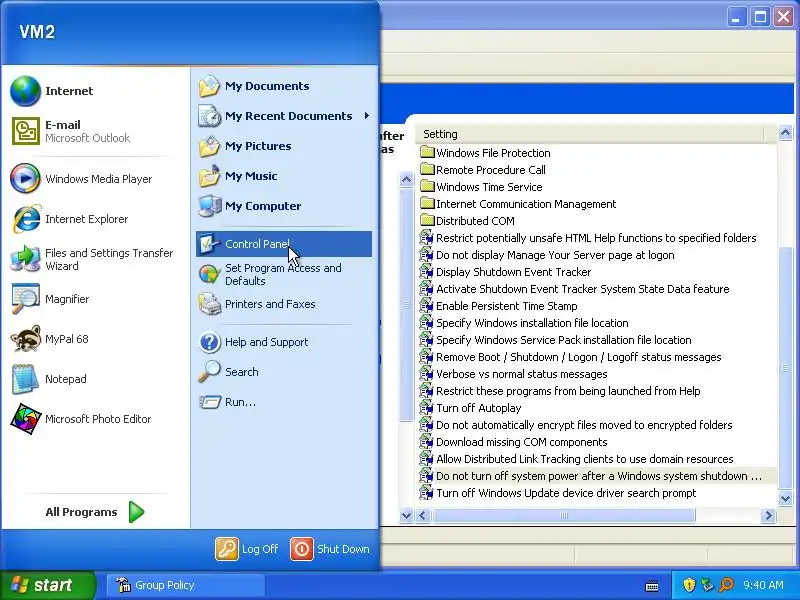Expand All Programs green arrow
This screenshot has width=800, height=600.
pyautogui.click(x=136, y=512)
